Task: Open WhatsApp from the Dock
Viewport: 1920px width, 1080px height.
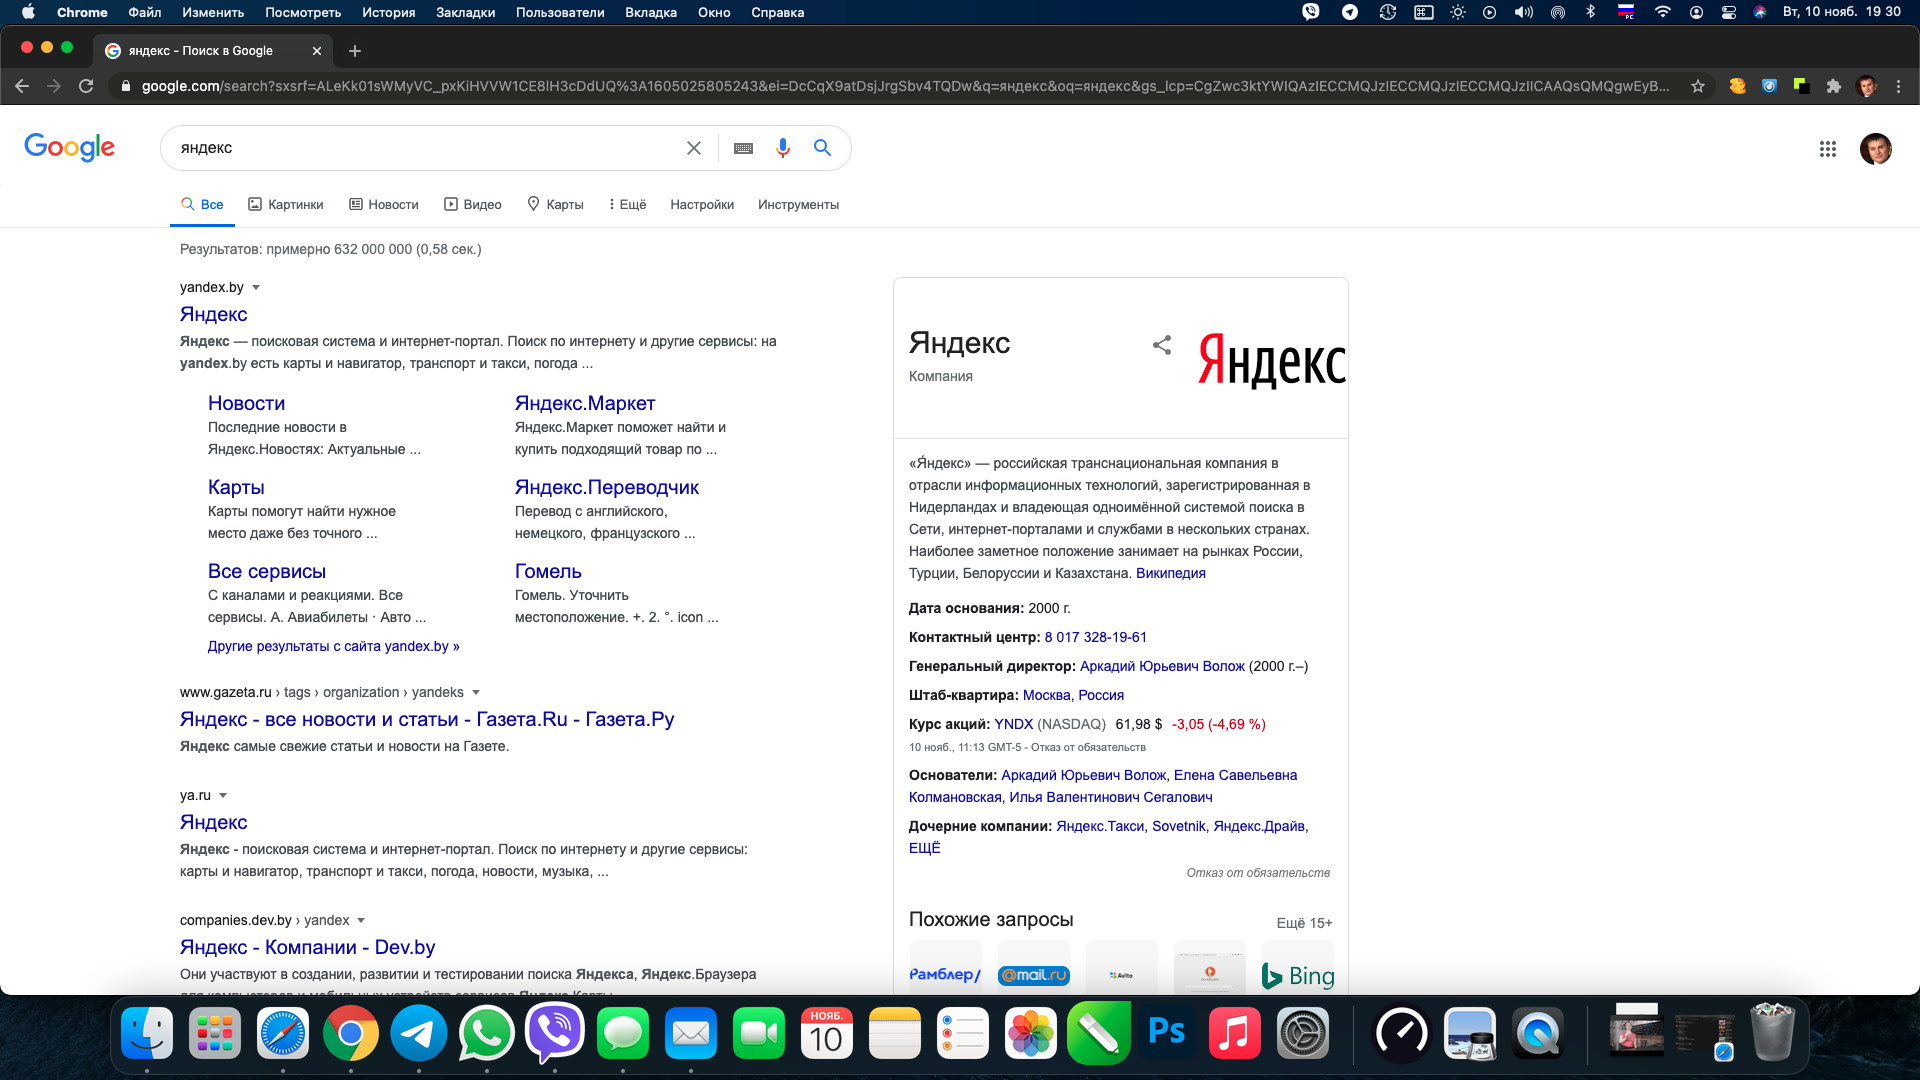Action: (x=486, y=1033)
